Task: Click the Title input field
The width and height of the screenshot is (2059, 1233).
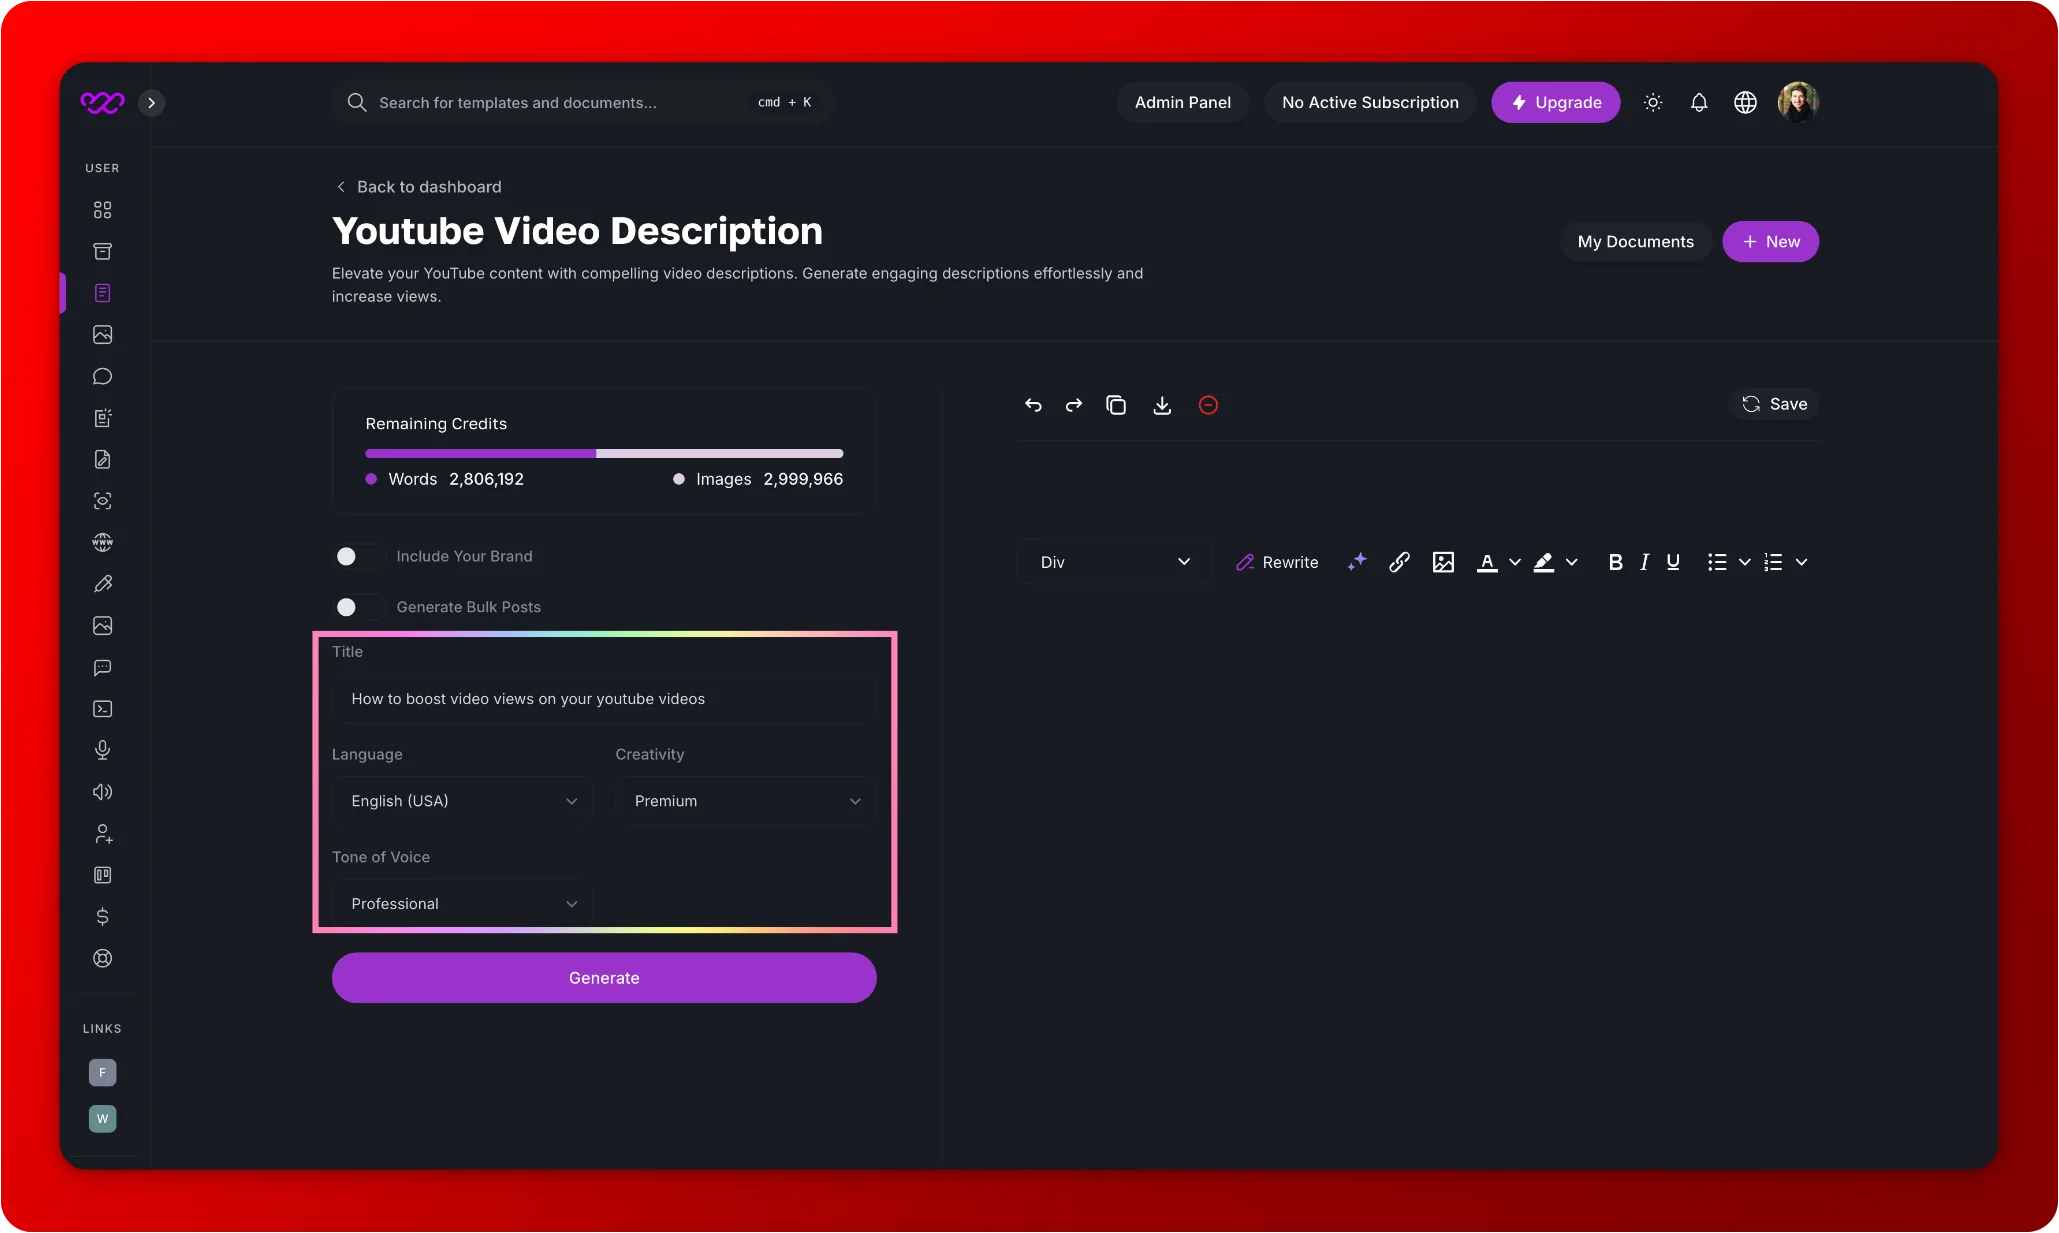Action: 604,699
